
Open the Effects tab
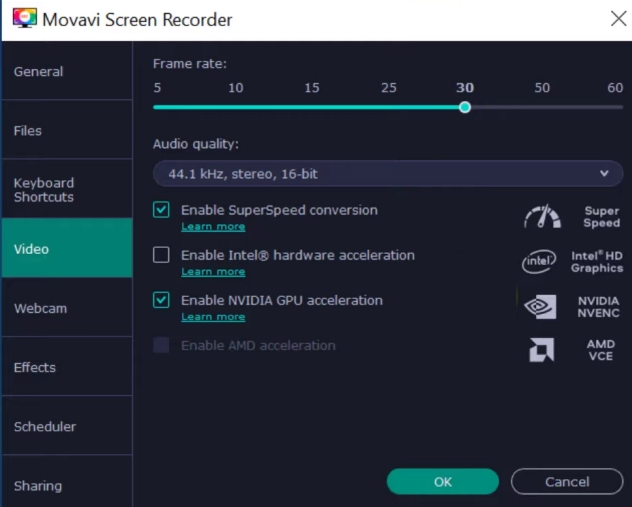(67, 368)
